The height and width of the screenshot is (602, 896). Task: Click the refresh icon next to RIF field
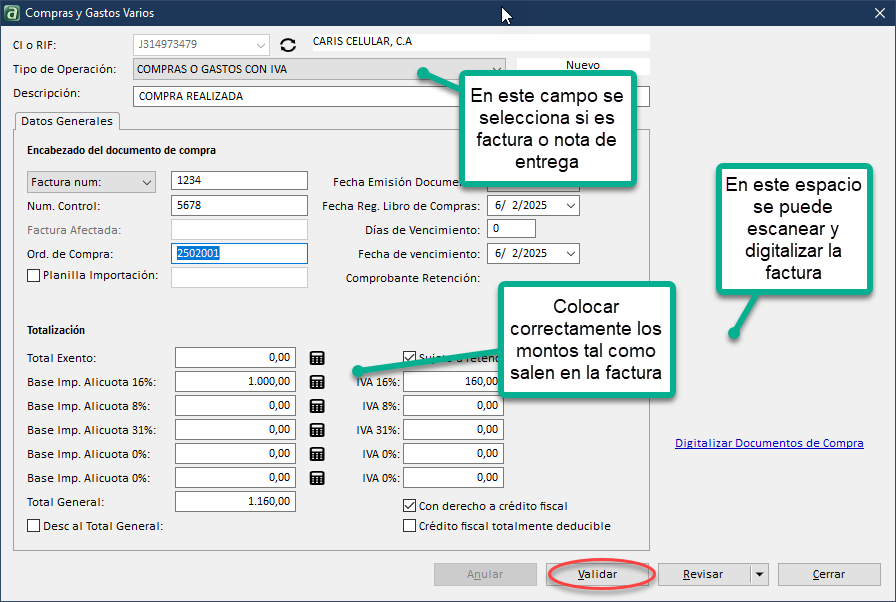[289, 45]
